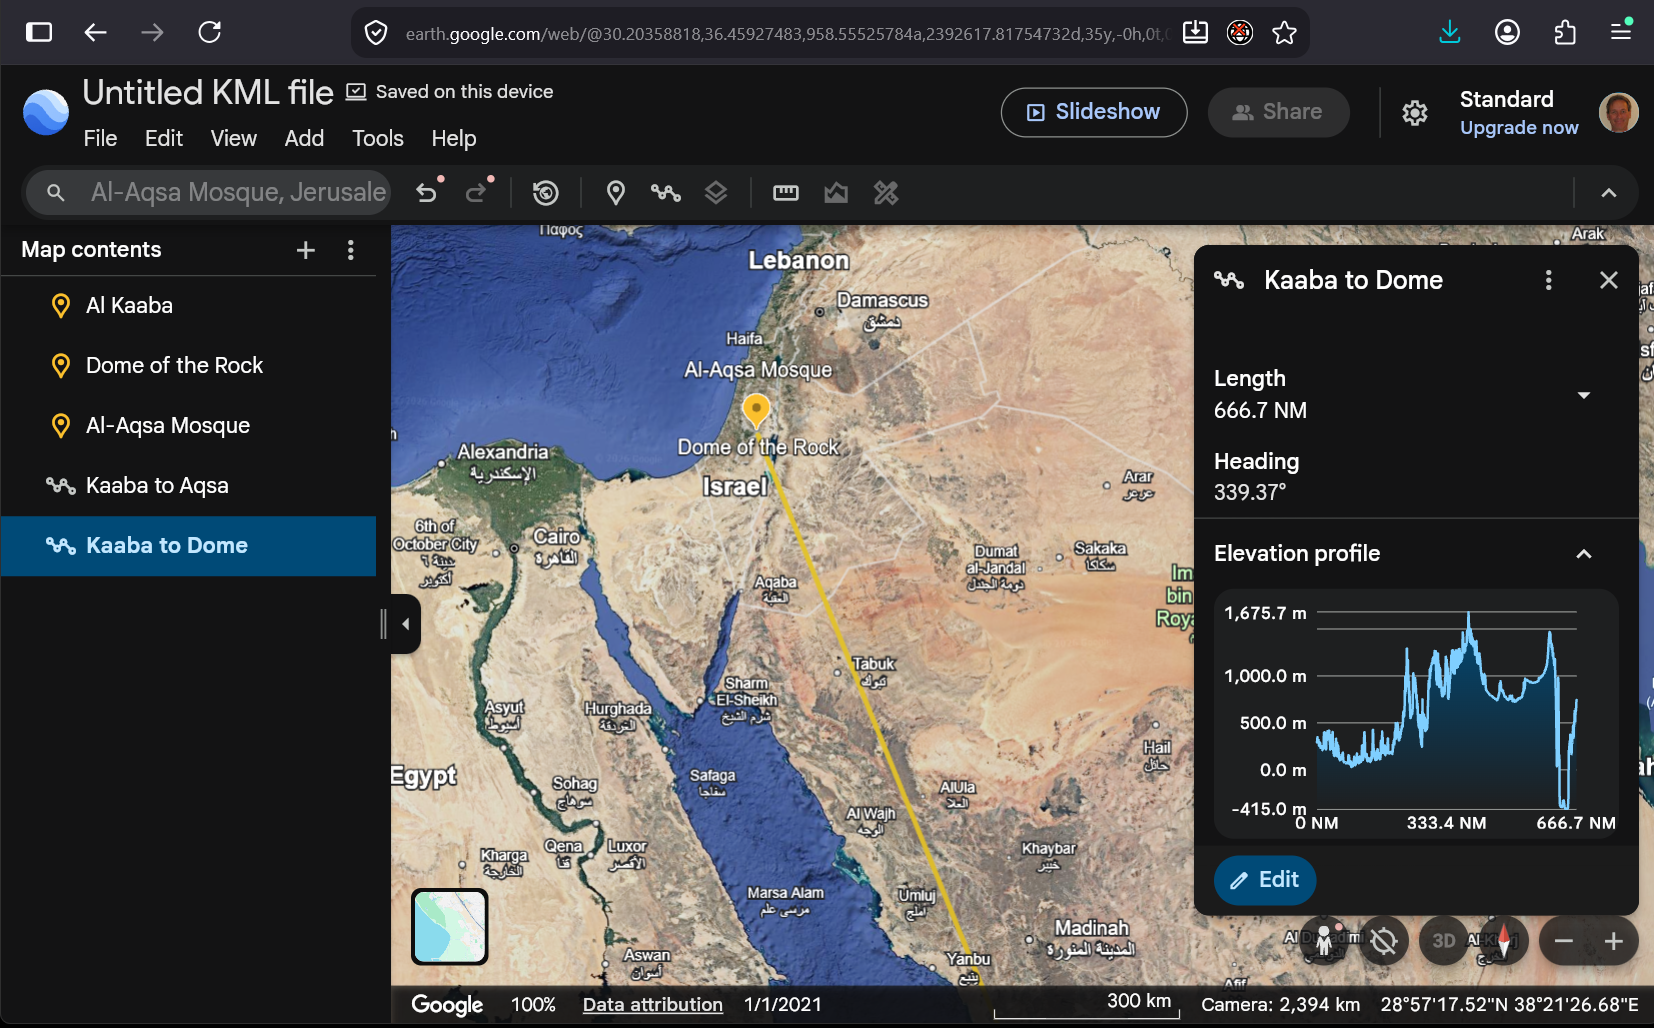The image size is (1654, 1028).
Task: Select the add placemark pin tool
Action: click(616, 192)
